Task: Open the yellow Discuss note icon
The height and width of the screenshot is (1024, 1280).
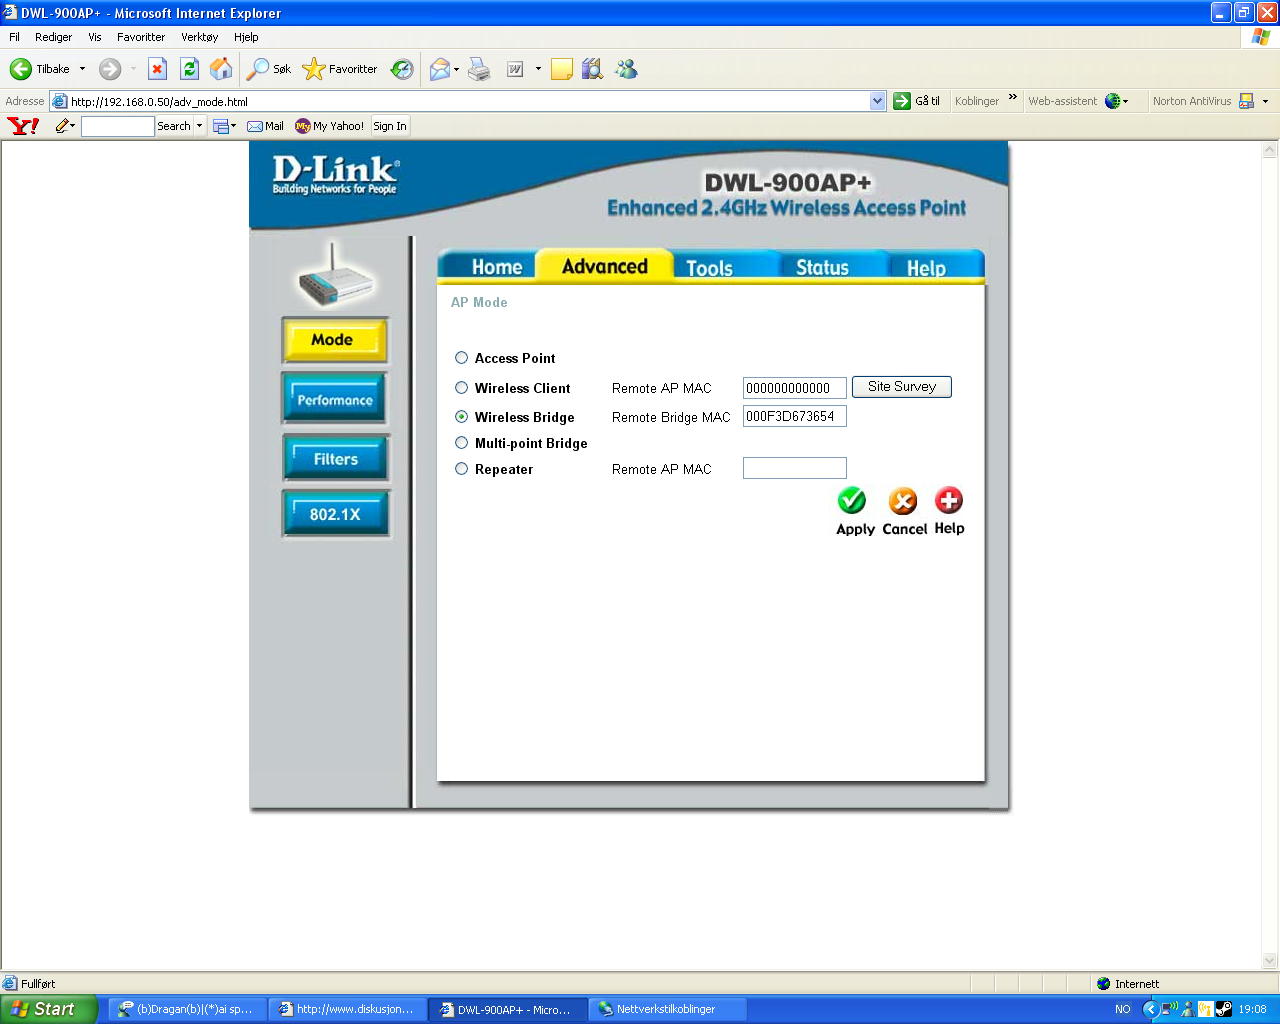Action: [562, 69]
